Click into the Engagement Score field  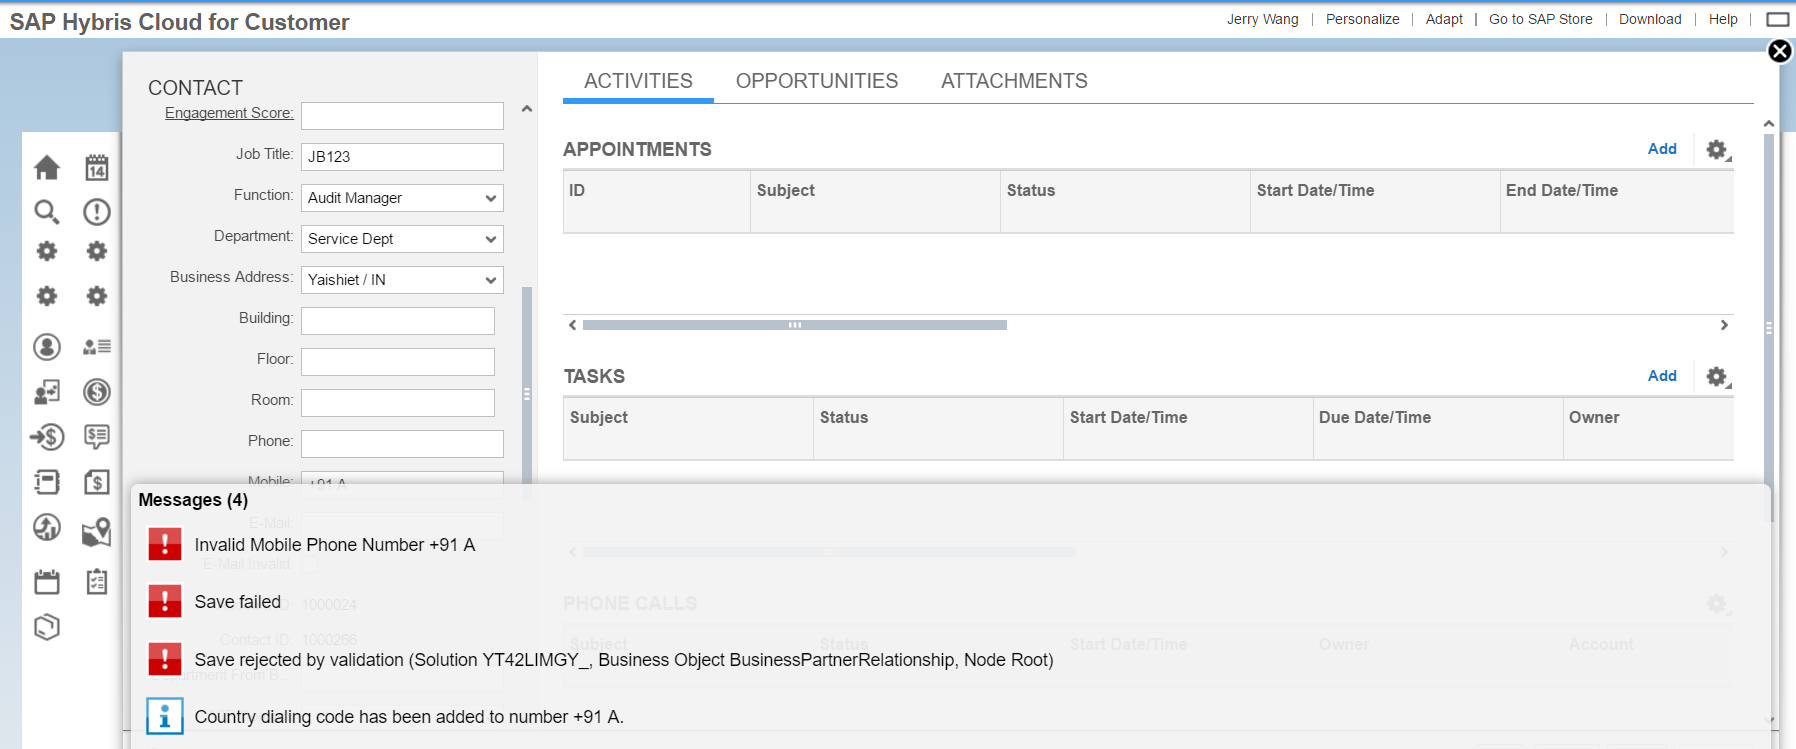point(402,116)
